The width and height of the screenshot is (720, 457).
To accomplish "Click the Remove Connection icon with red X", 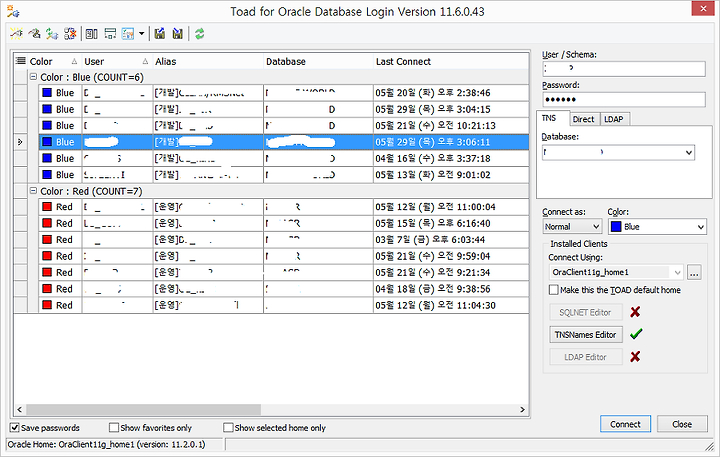I will [x=70, y=34].
